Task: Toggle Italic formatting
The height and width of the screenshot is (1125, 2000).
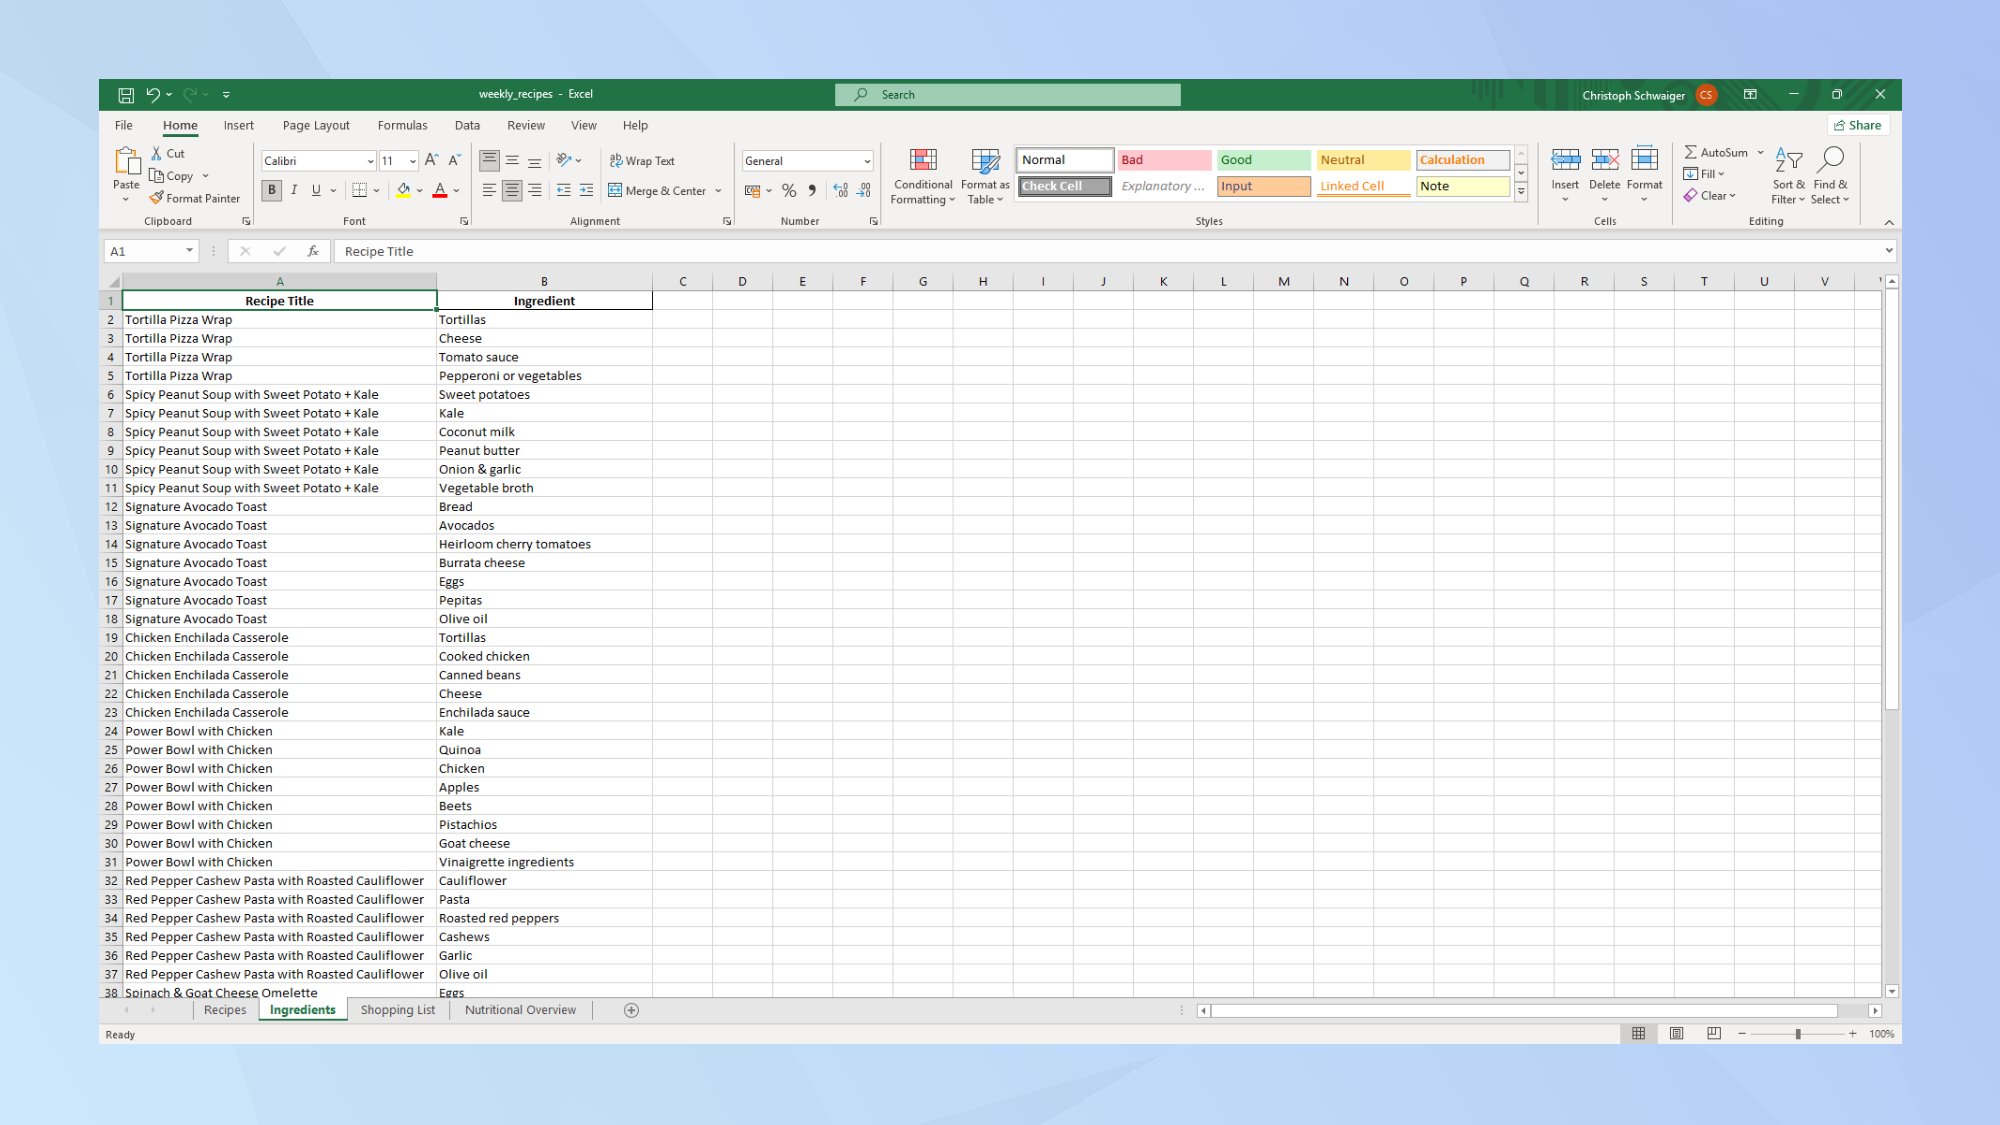Action: click(x=294, y=190)
